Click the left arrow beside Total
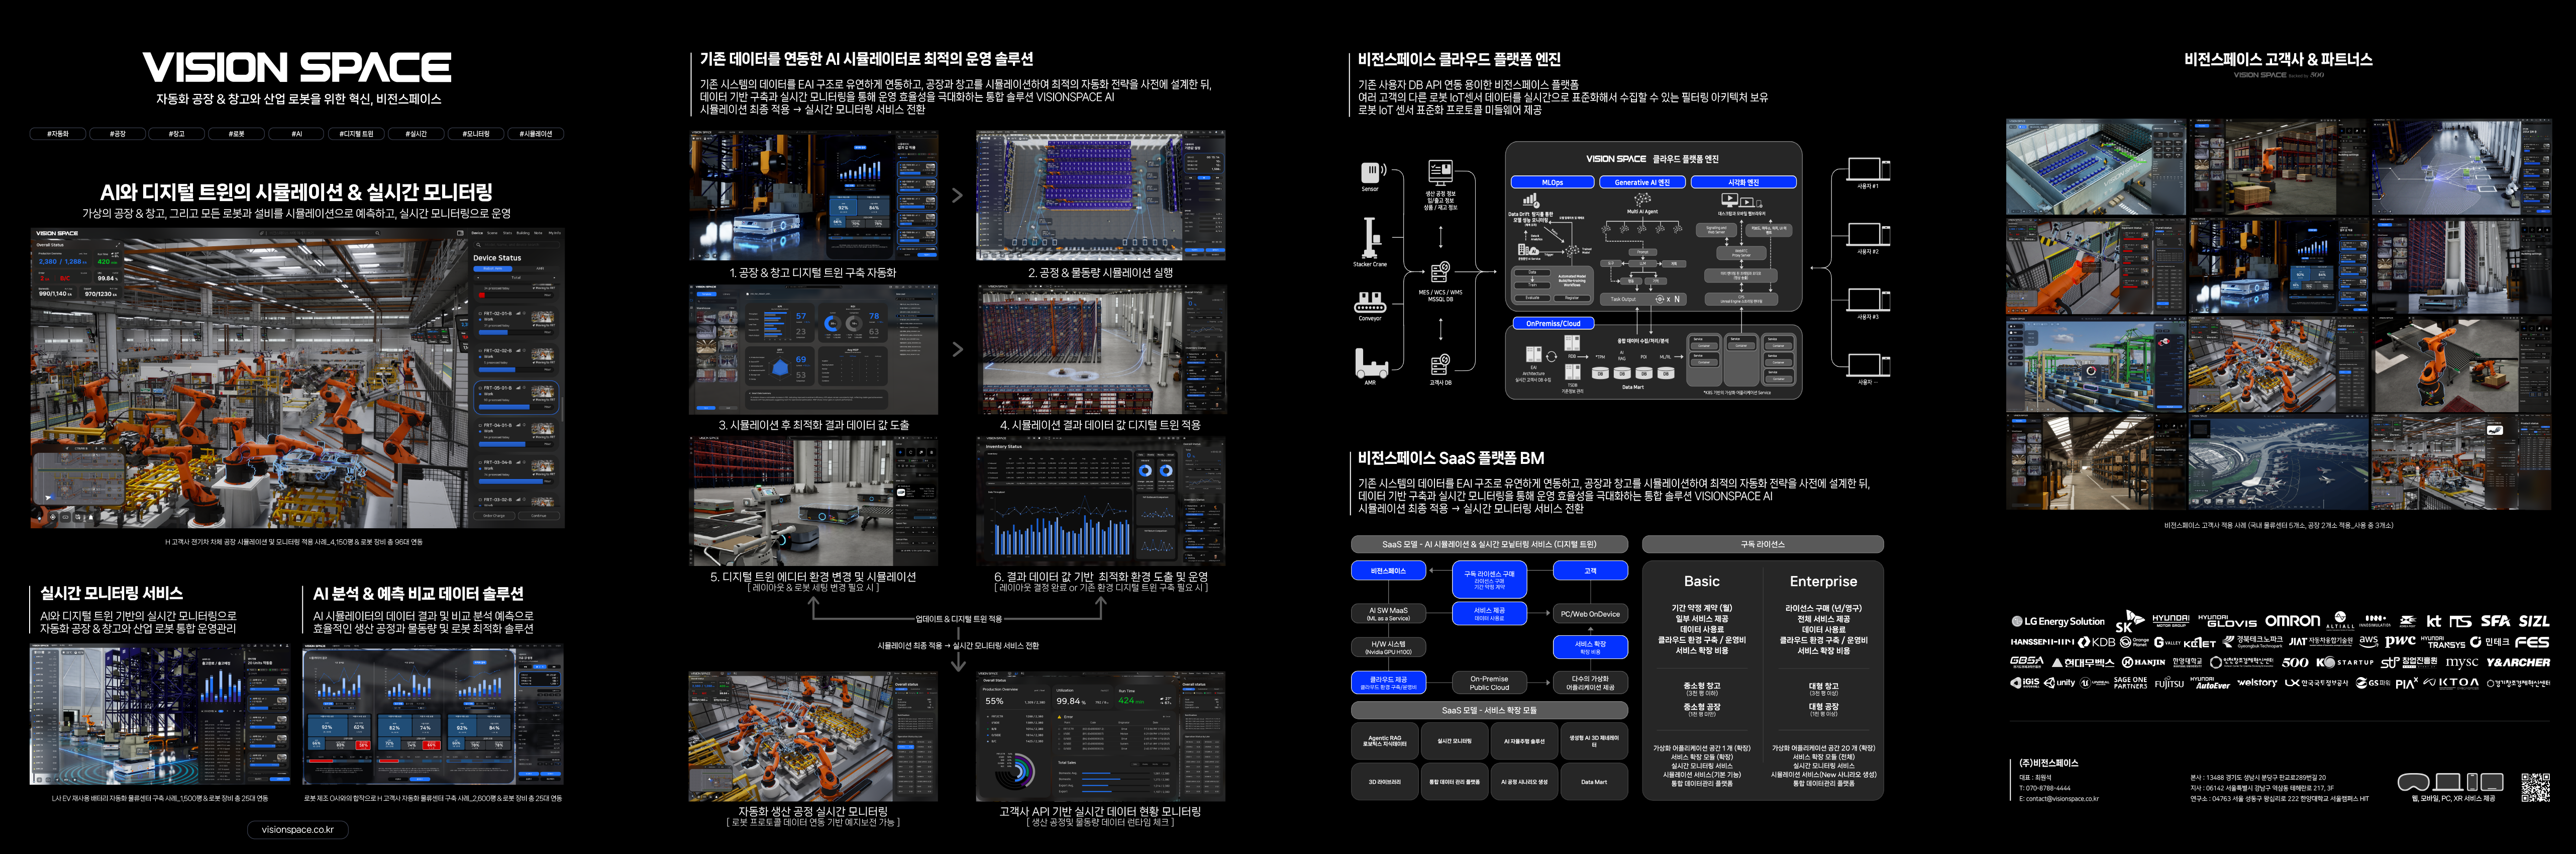This screenshot has height=854, width=2576. (478, 278)
